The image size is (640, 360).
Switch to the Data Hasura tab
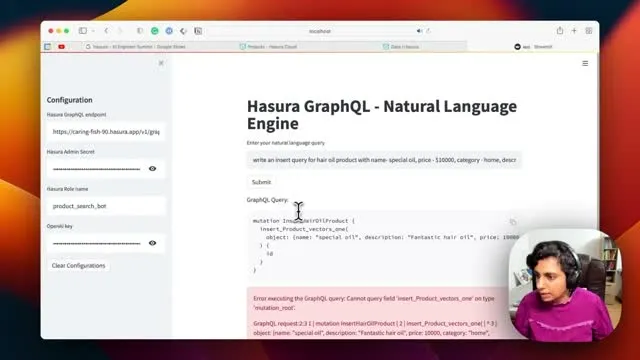point(401,47)
